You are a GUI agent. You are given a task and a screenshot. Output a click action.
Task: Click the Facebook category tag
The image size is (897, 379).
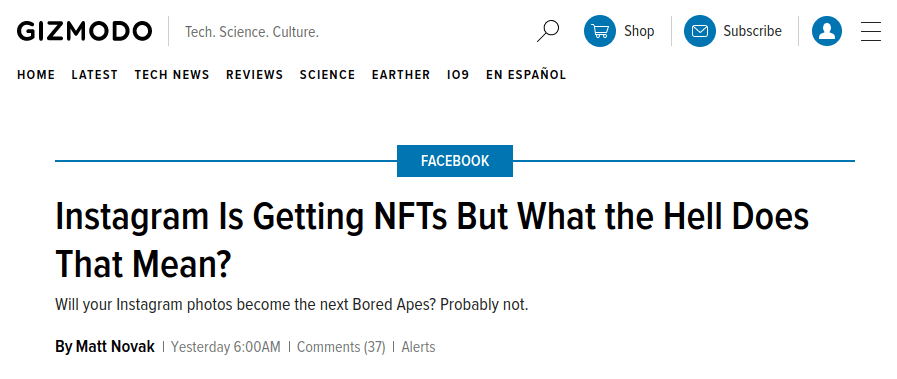[x=455, y=161]
